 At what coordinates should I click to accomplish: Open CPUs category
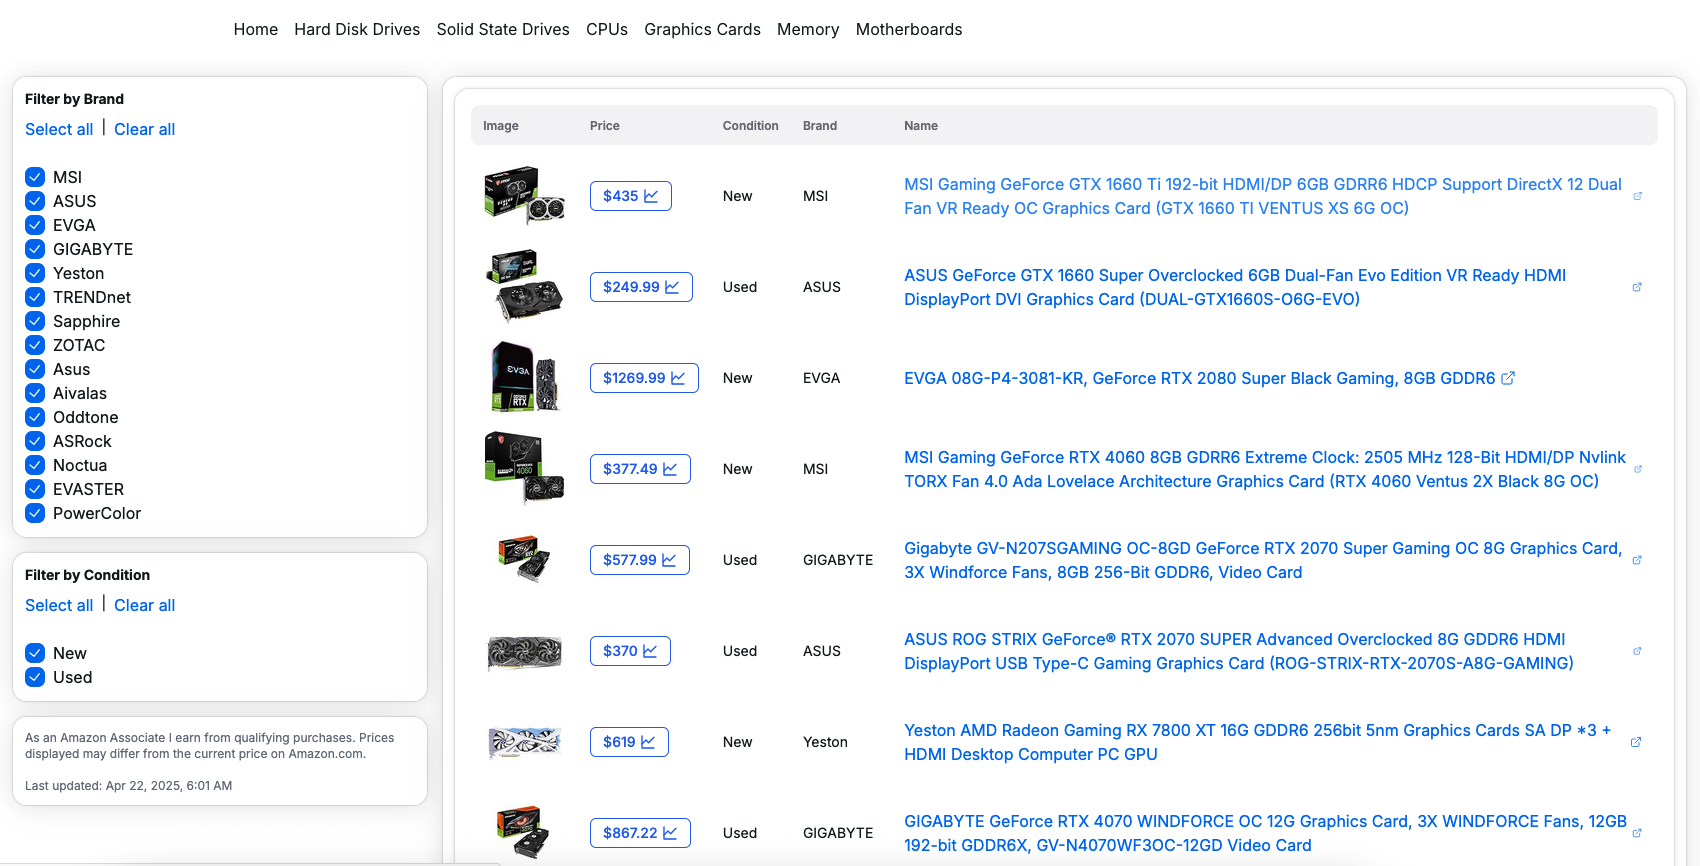pyautogui.click(x=607, y=30)
